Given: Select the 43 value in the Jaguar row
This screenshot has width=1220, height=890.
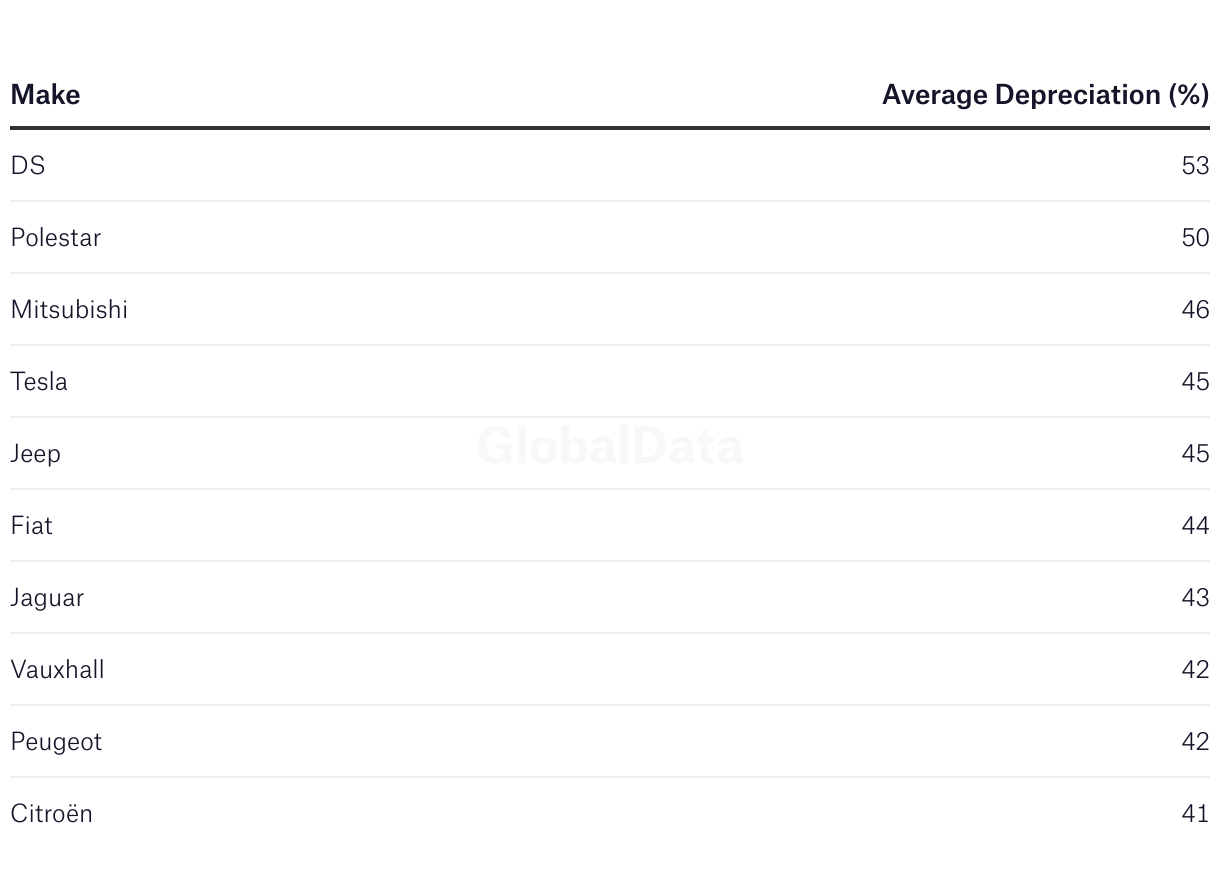Looking at the screenshot, I should point(1195,597).
